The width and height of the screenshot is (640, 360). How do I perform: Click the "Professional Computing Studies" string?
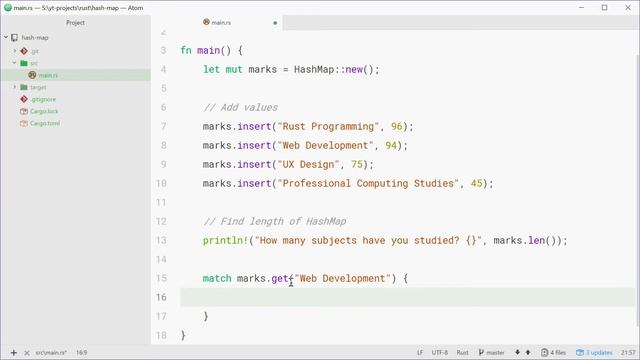coord(368,184)
